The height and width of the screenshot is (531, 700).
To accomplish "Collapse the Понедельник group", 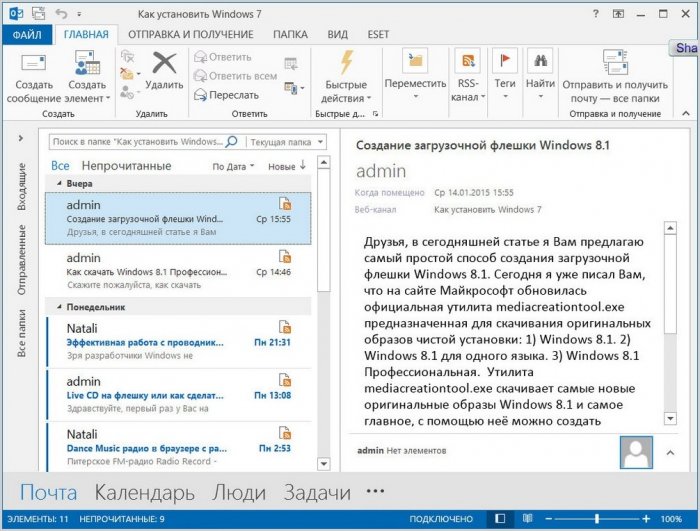I will click(x=59, y=307).
